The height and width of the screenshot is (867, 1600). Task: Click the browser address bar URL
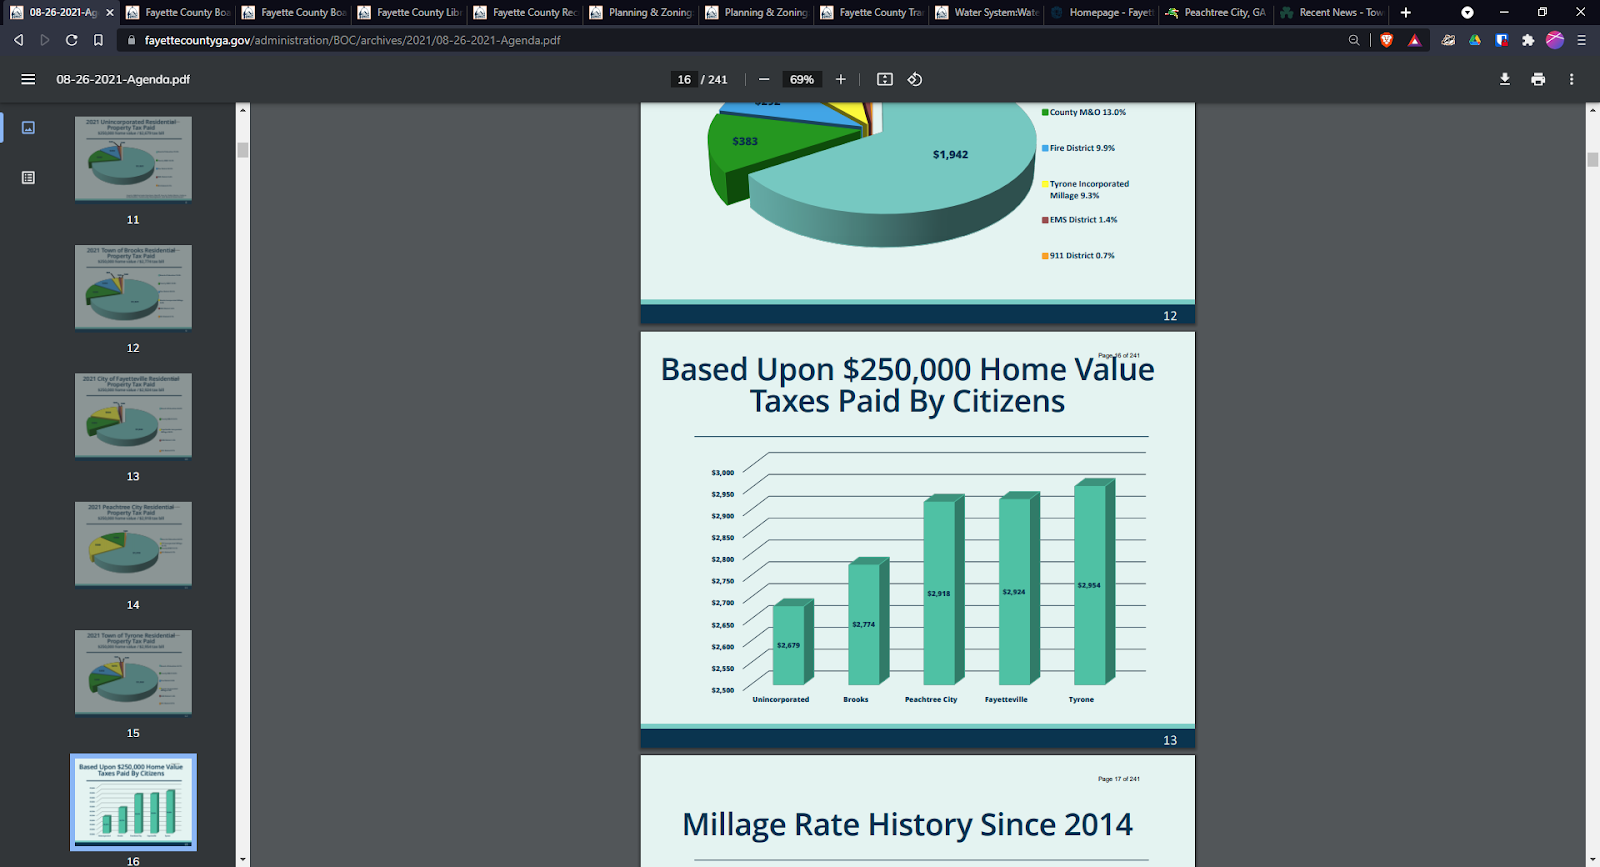click(353, 40)
